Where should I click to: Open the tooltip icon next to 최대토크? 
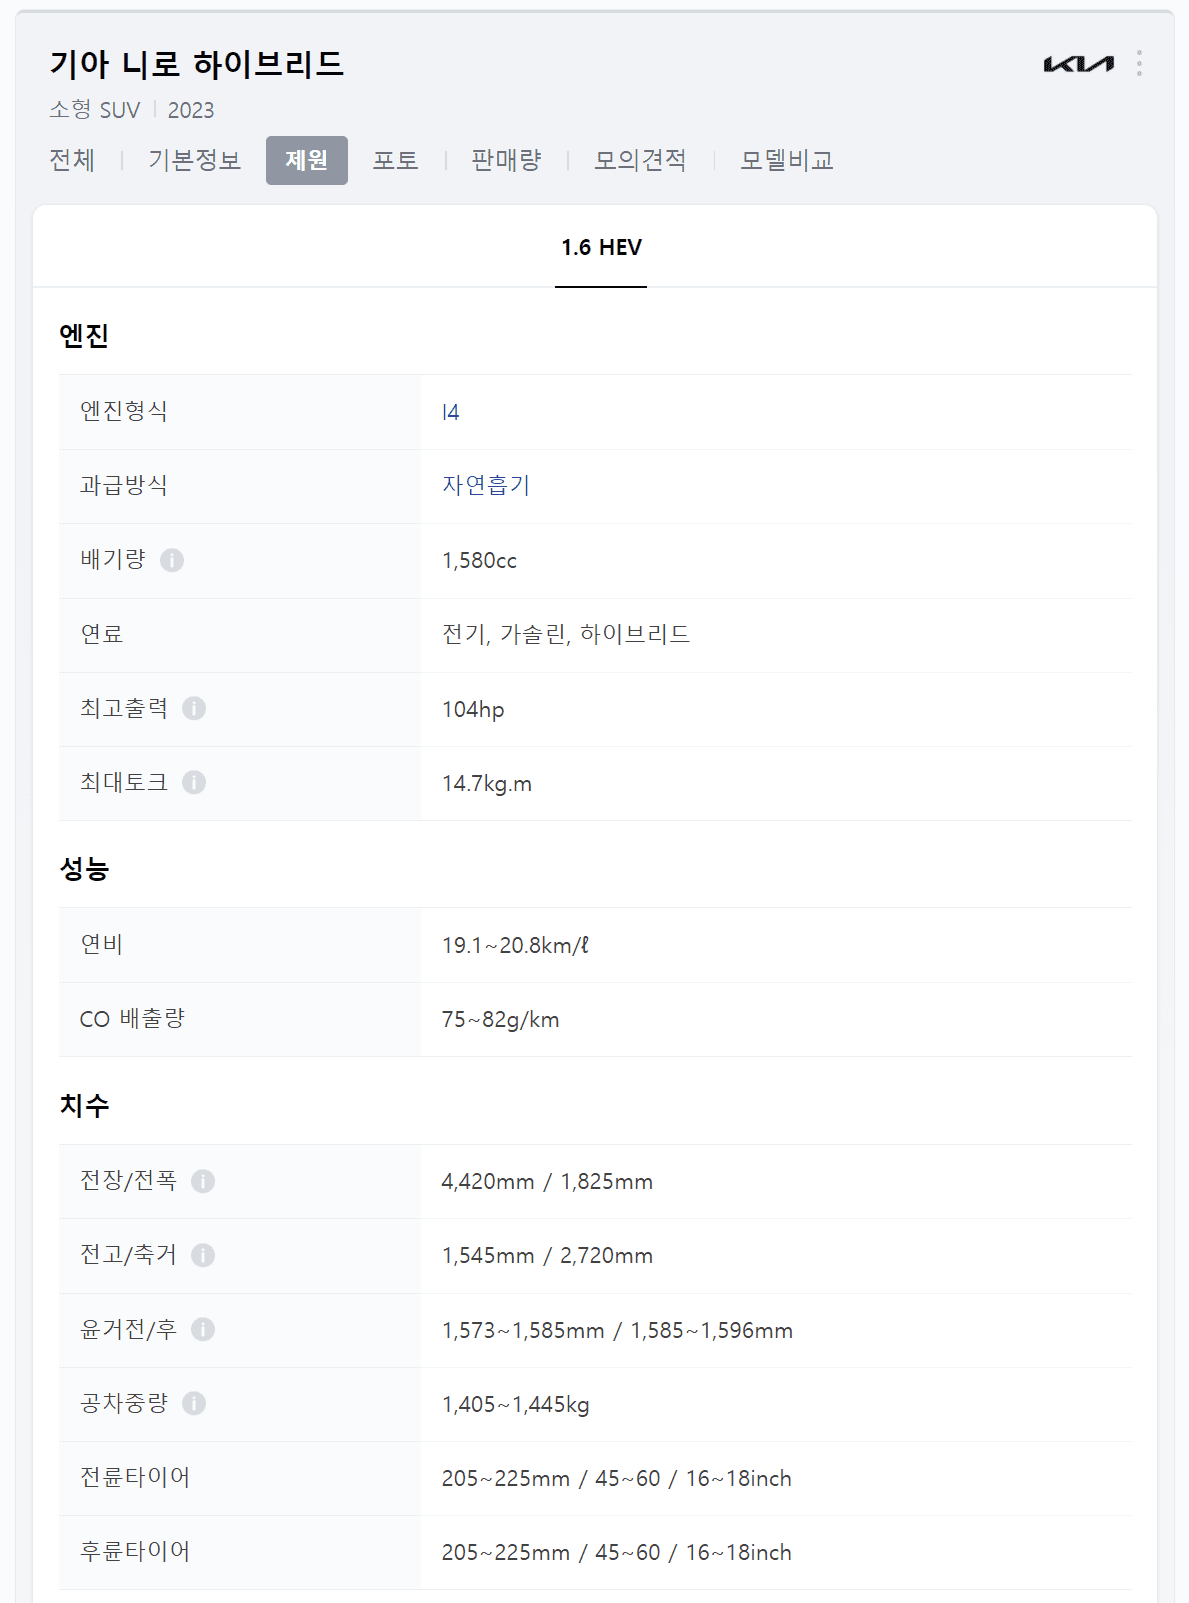(196, 784)
